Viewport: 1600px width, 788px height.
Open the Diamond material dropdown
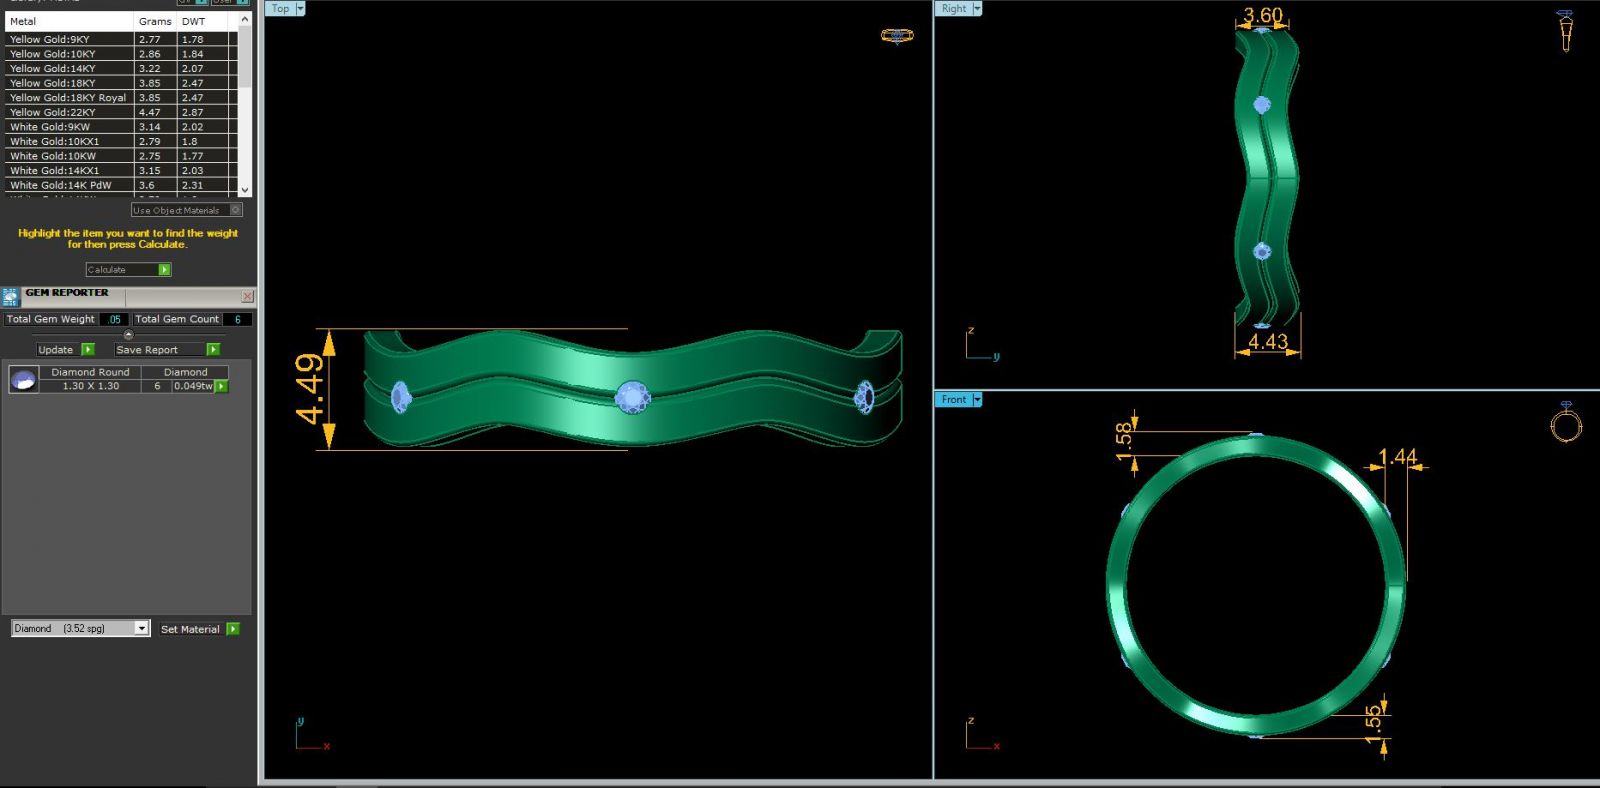[141, 629]
